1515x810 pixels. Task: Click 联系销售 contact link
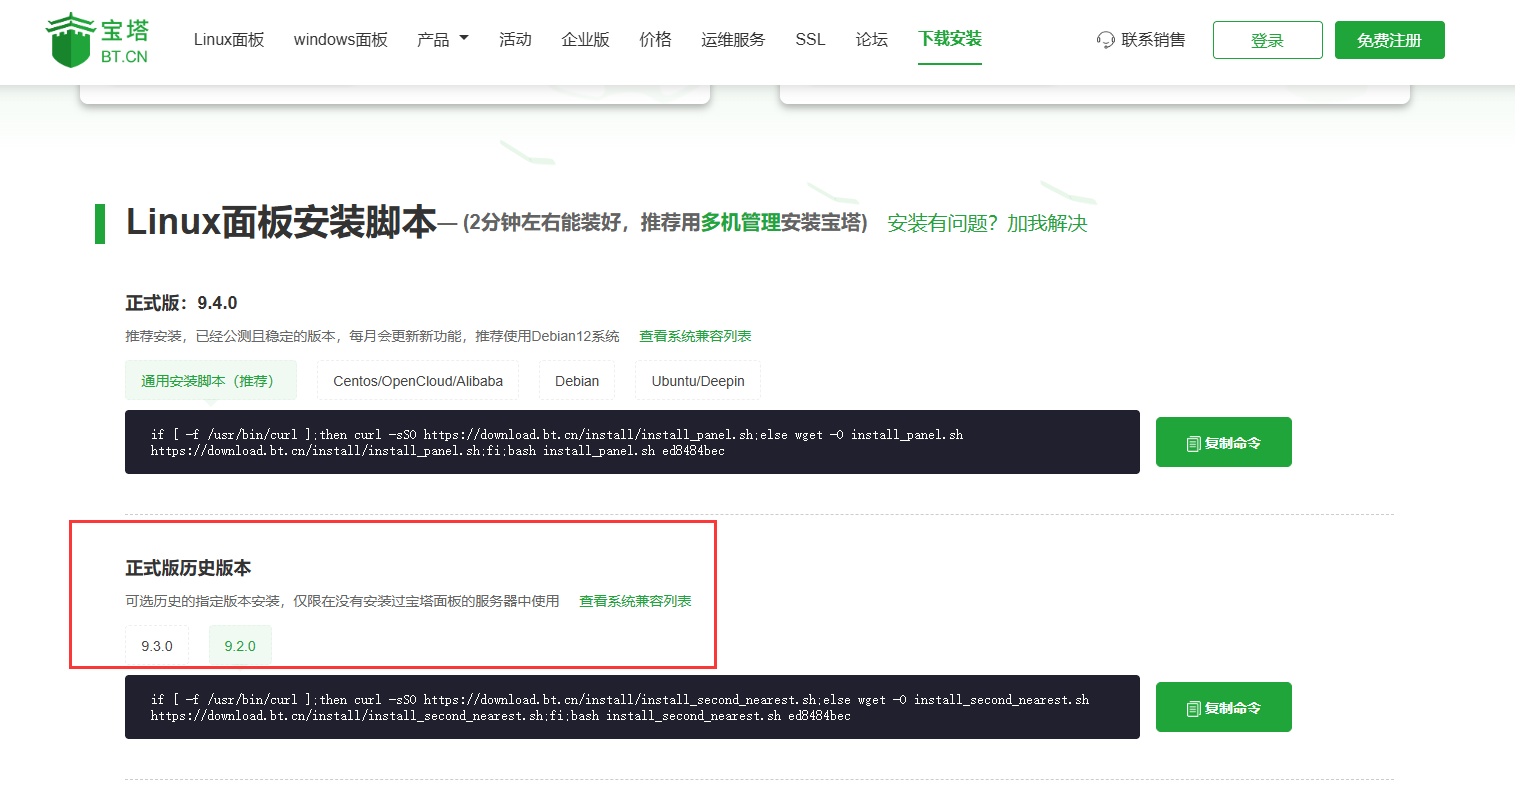click(x=1153, y=40)
